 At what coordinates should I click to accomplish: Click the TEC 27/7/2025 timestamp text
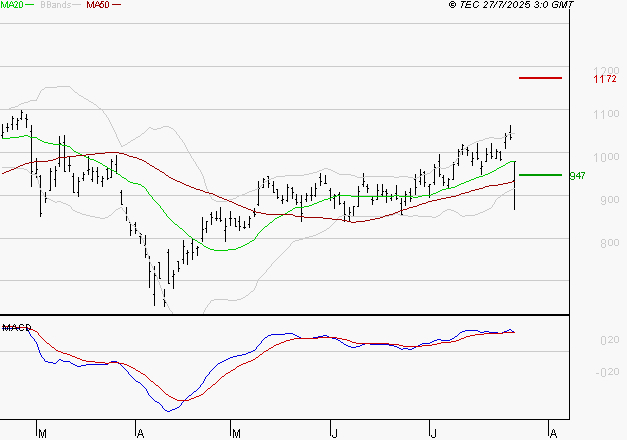click(x=511, y=5)
